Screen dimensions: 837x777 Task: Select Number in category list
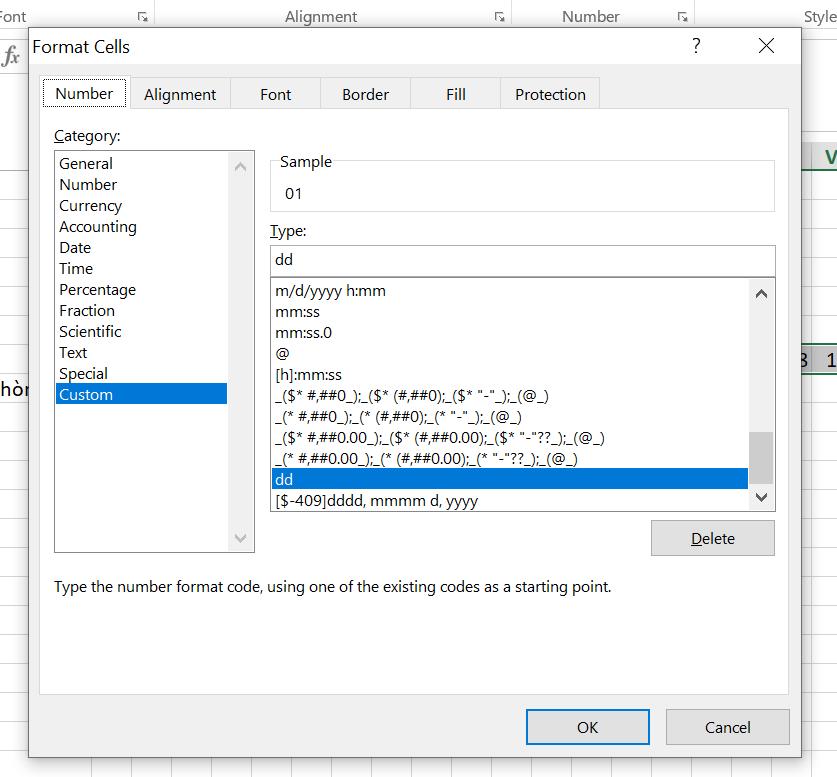tap(141, 184)
